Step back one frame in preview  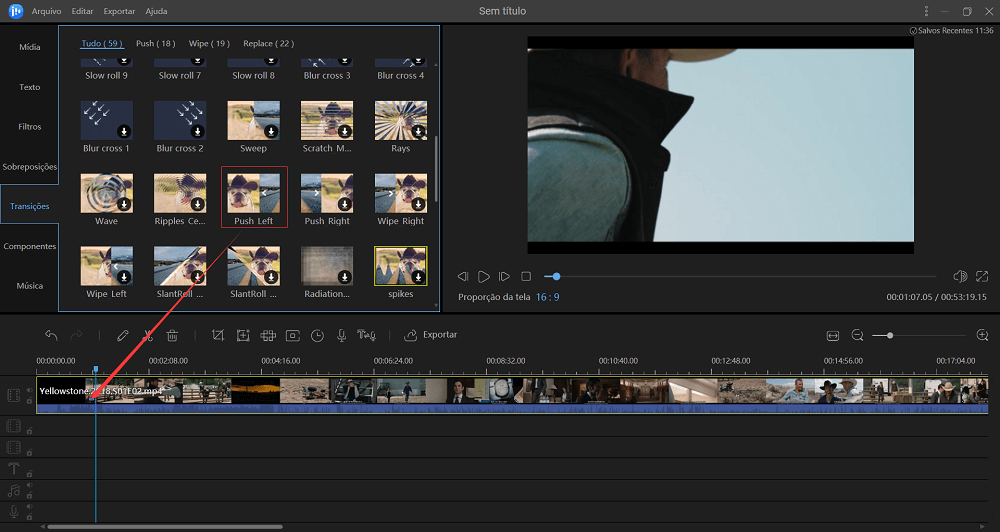(x=463, y=276)
